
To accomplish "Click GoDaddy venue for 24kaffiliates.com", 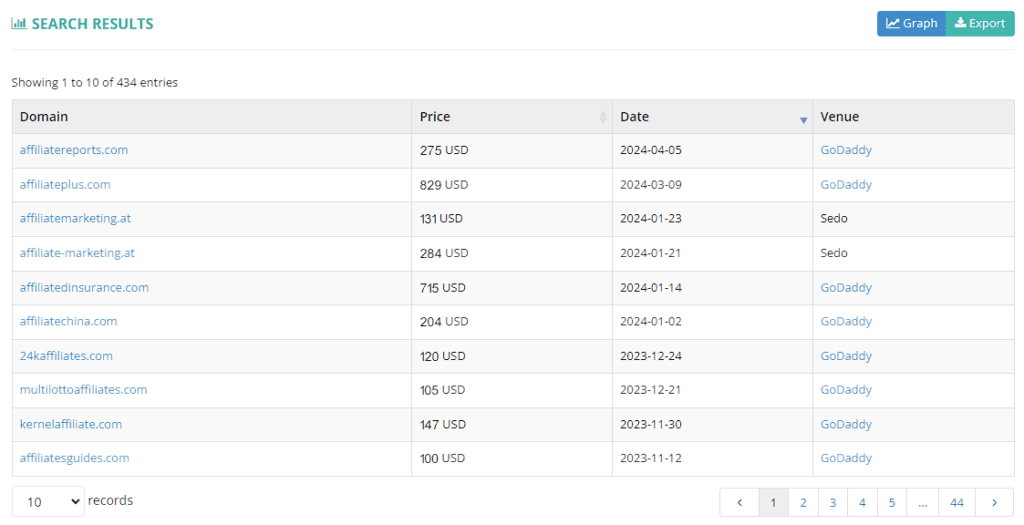I will [846, 357].
